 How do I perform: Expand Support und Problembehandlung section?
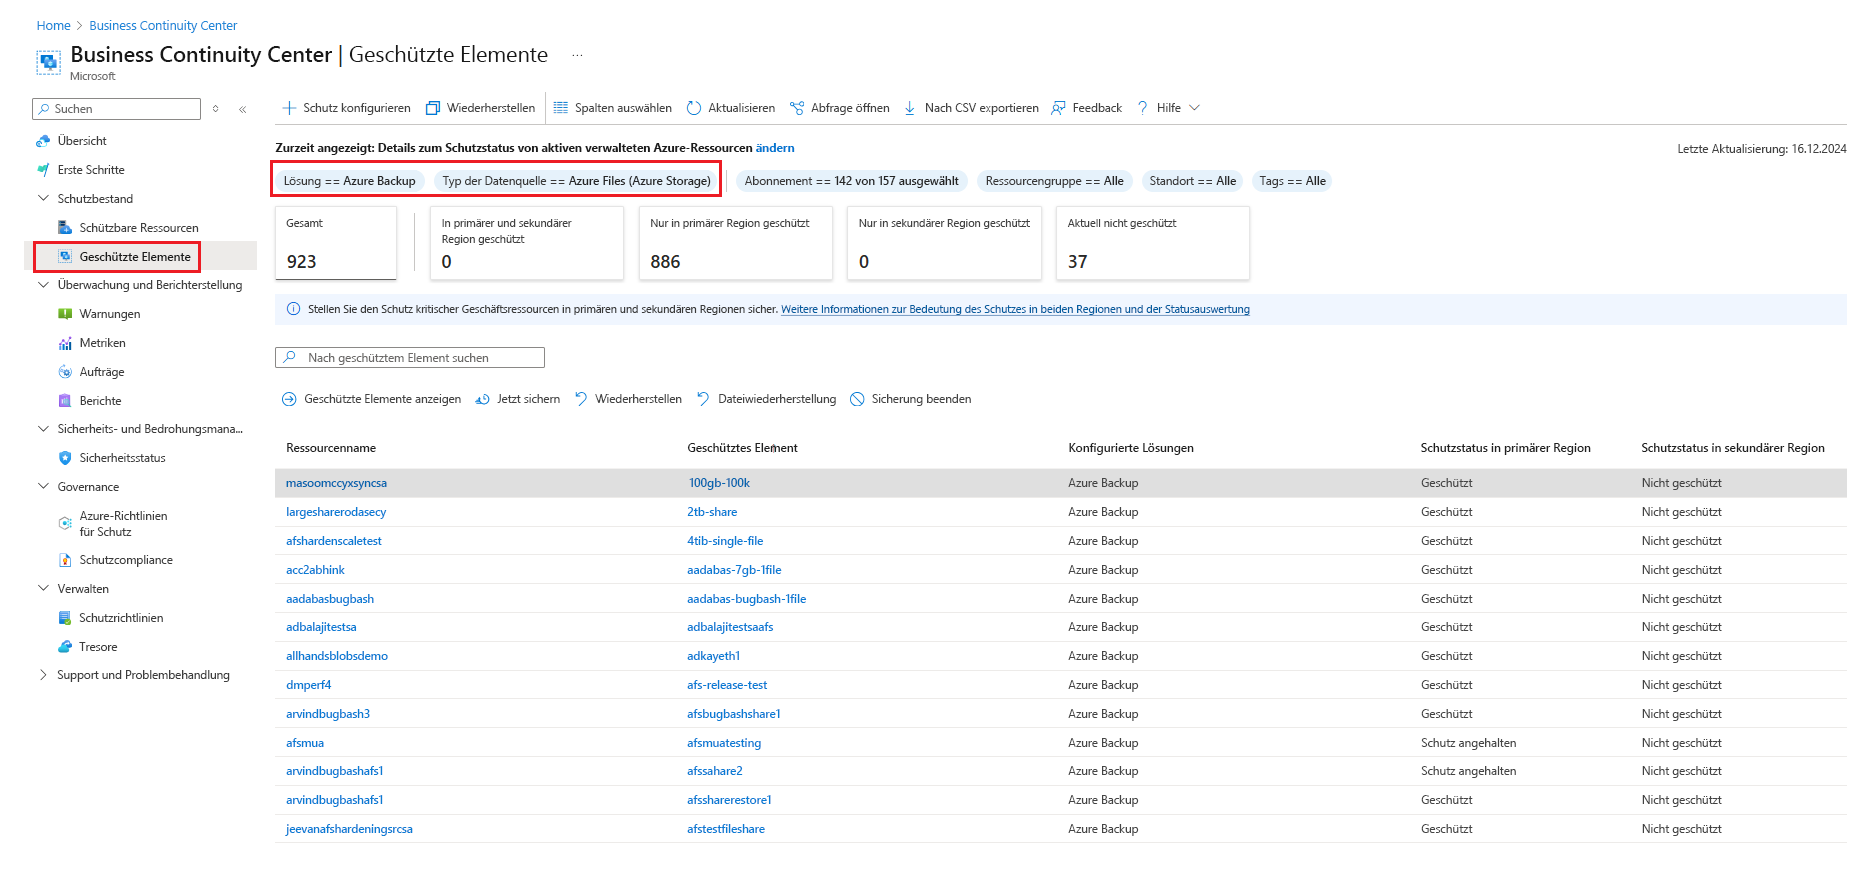[43, 675]
